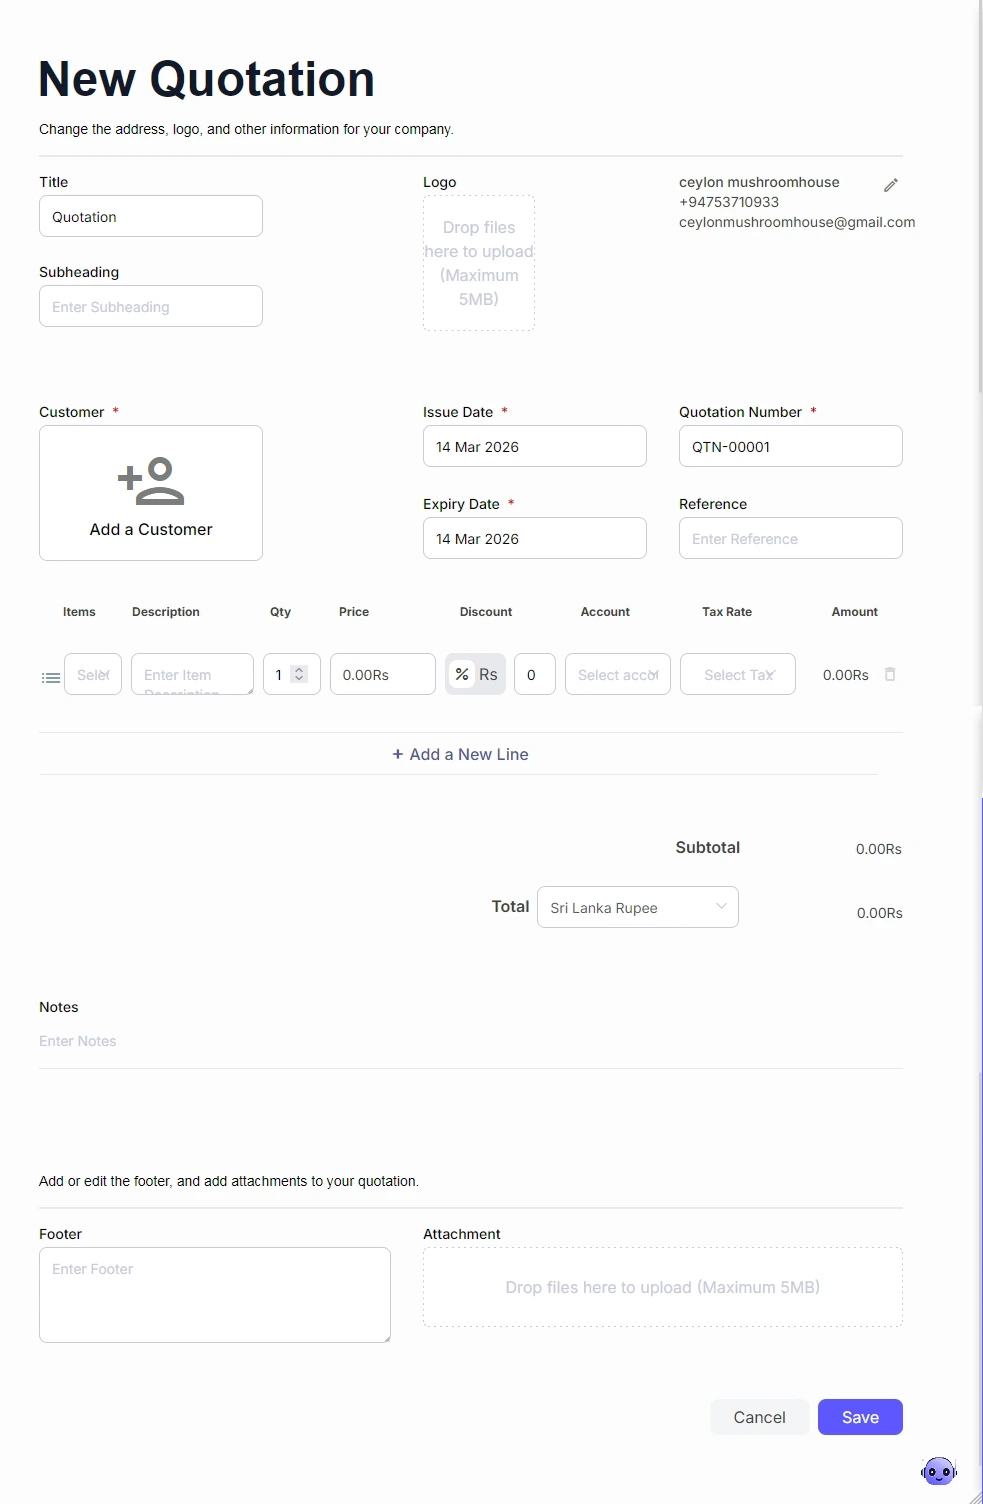Viewport: 983px width, 1504px height.
Task: Click the Cancel button
Action: (759, 1417)
